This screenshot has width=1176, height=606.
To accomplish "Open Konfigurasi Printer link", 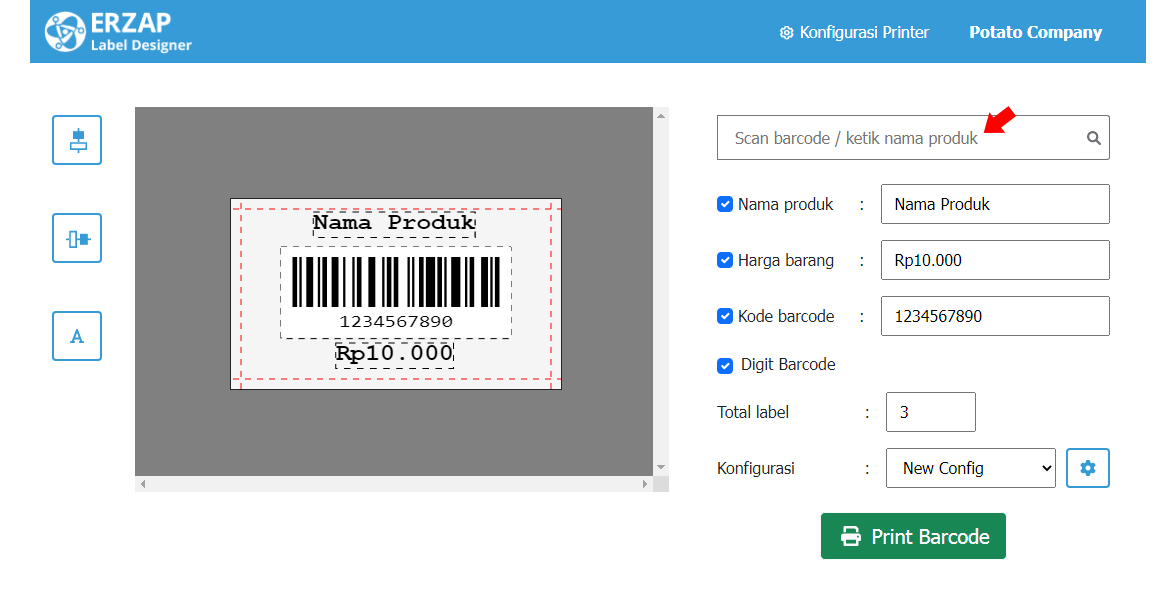I will [854, 32].
